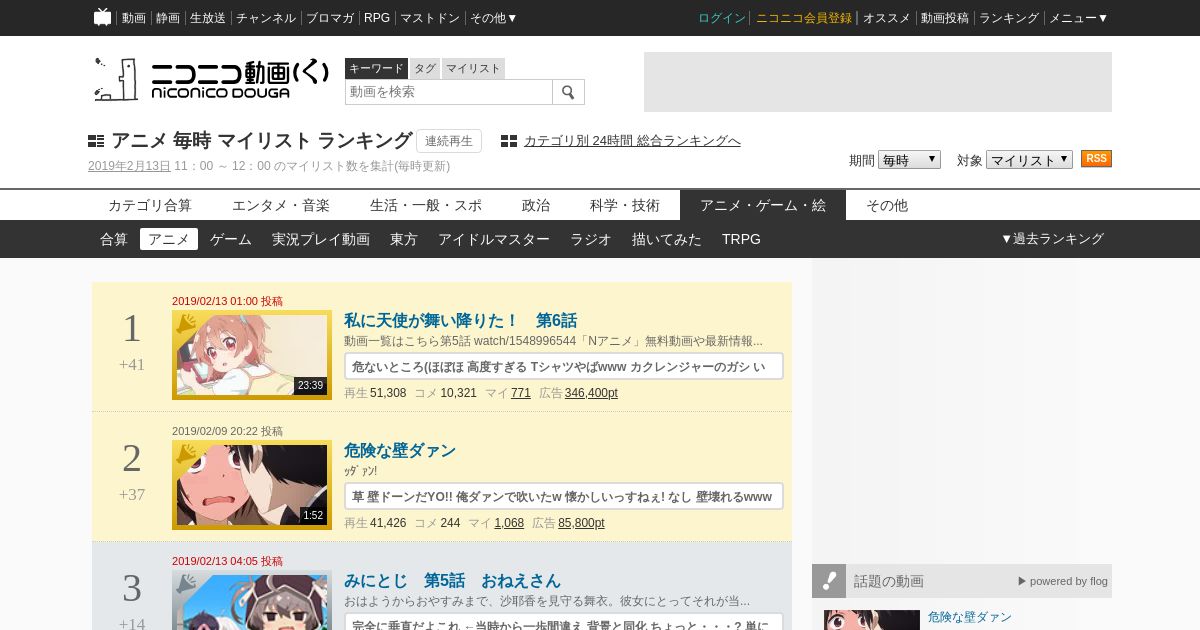
Task: Subscribe via the orange RSS icon
Action: tap(1096, 159)
